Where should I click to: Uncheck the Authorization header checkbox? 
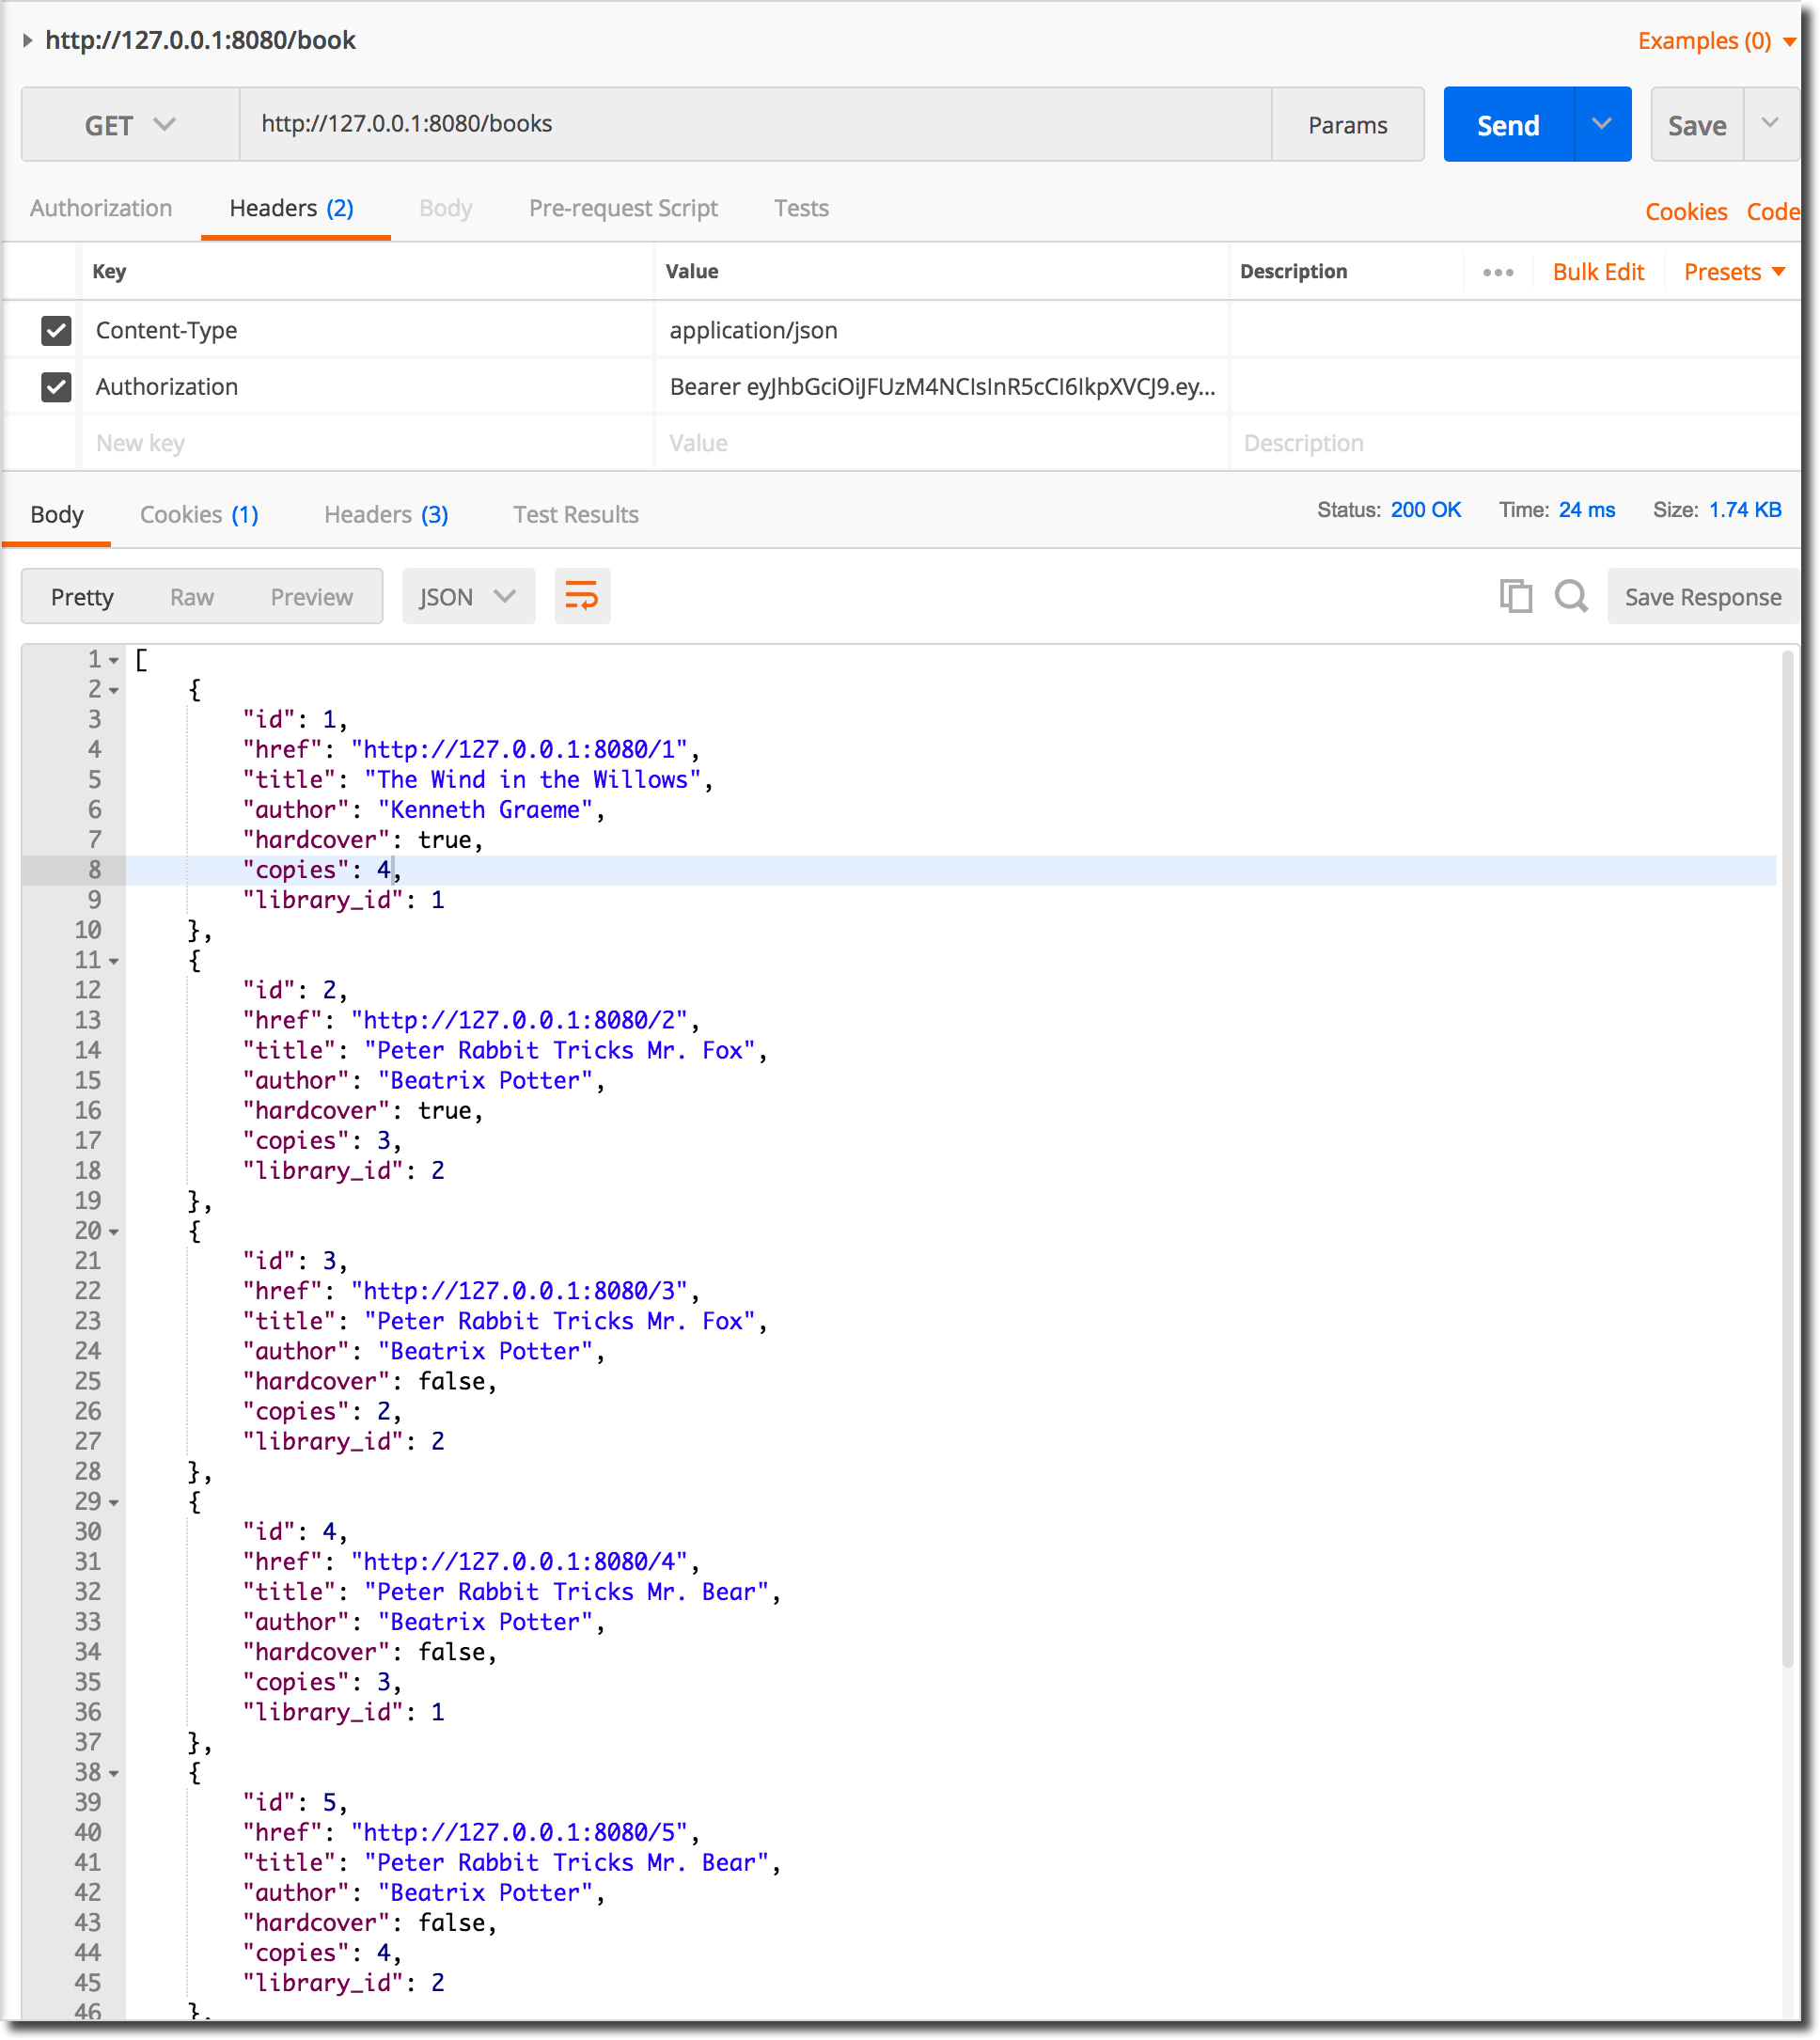click(56, 387)
